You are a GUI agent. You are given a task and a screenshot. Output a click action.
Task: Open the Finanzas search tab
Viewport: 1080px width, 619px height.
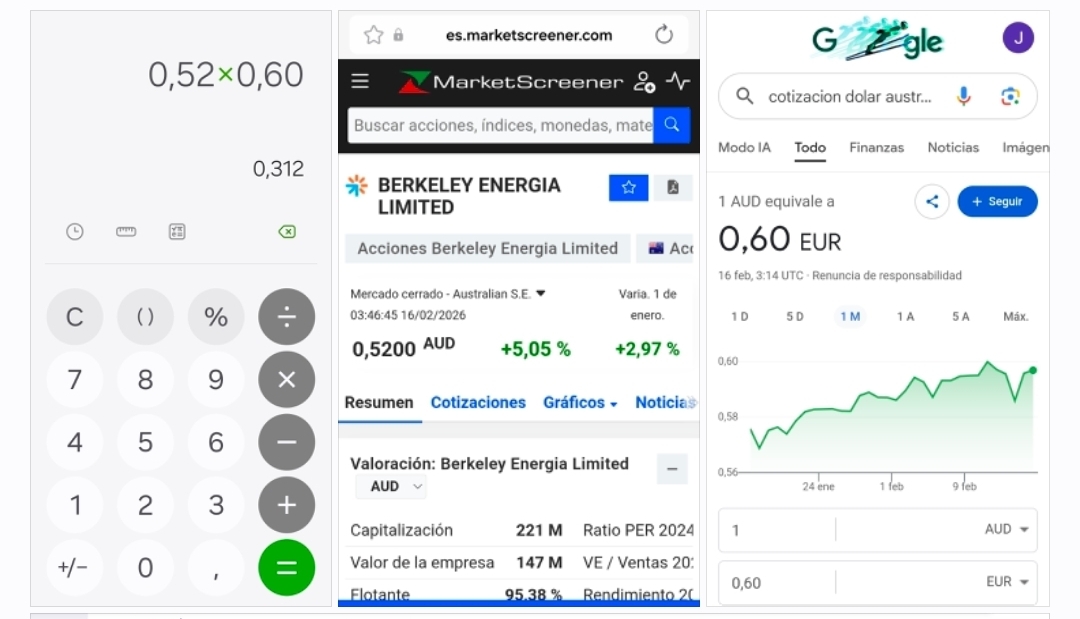[x=876, y=147]
